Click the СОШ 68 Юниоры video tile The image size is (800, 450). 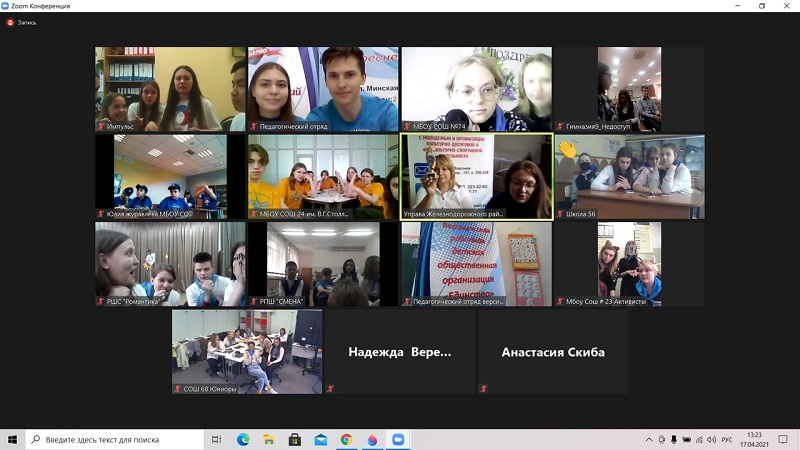246,351
